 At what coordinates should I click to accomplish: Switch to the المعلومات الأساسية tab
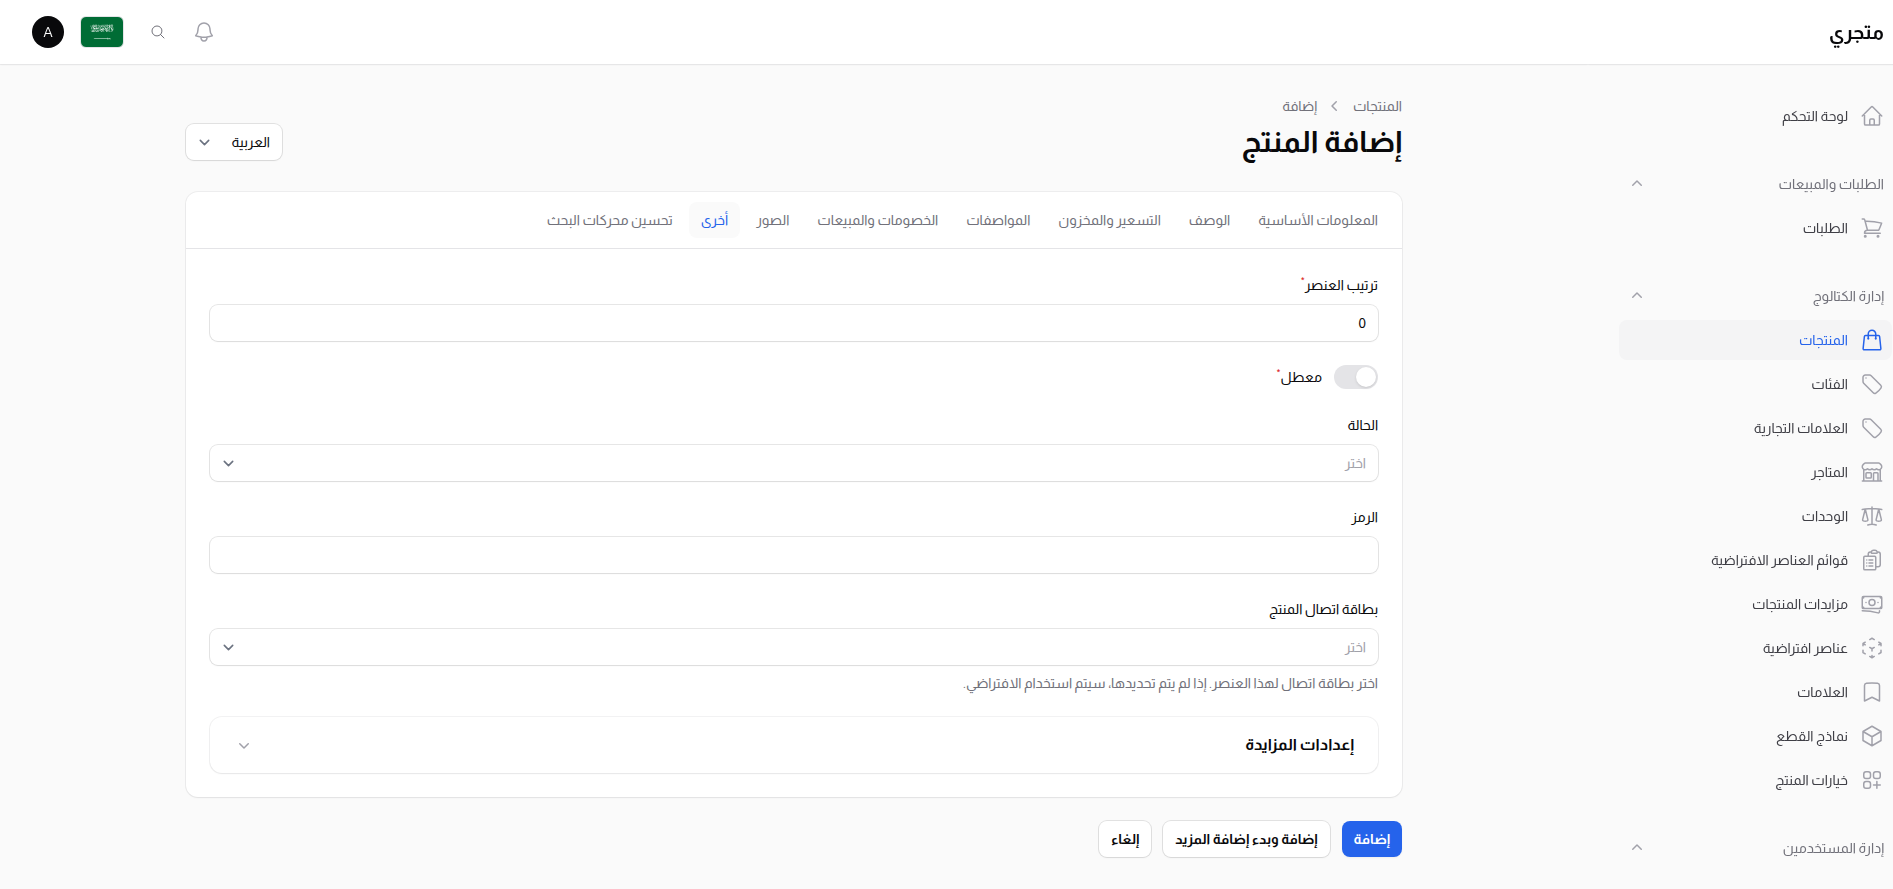tap(1318, 220)
